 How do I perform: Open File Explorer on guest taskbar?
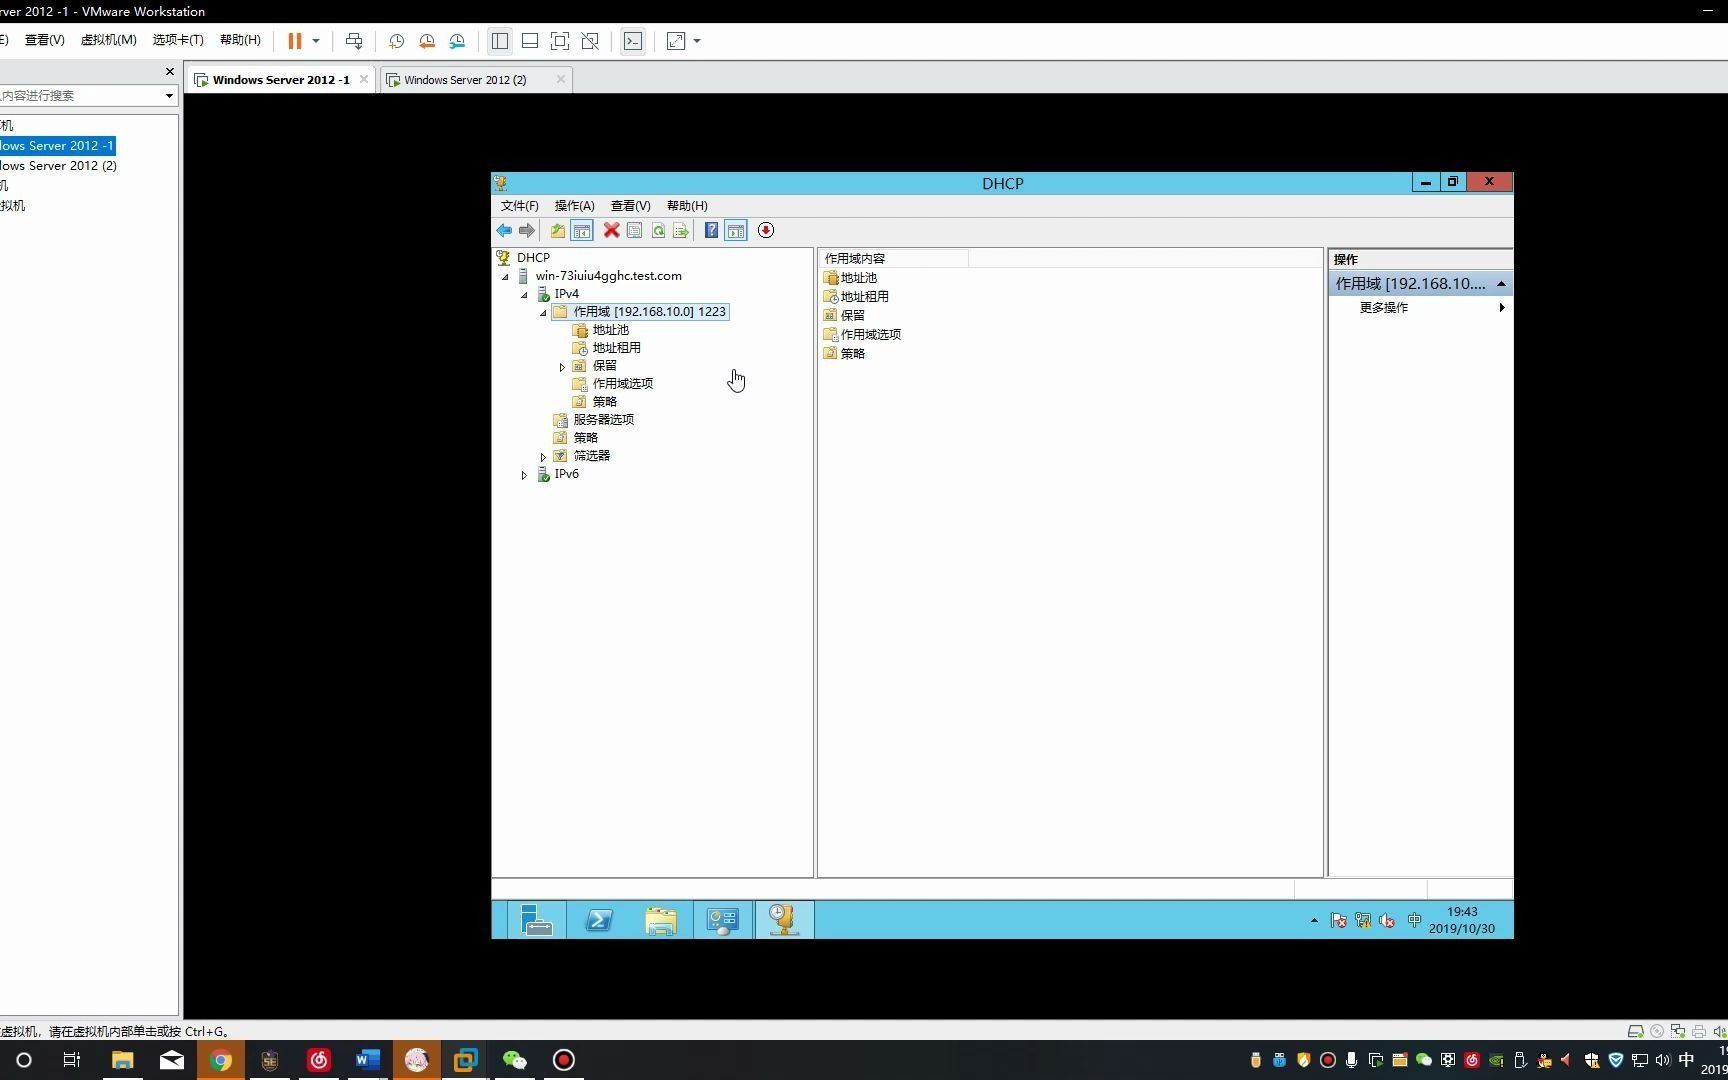point(661,920)
